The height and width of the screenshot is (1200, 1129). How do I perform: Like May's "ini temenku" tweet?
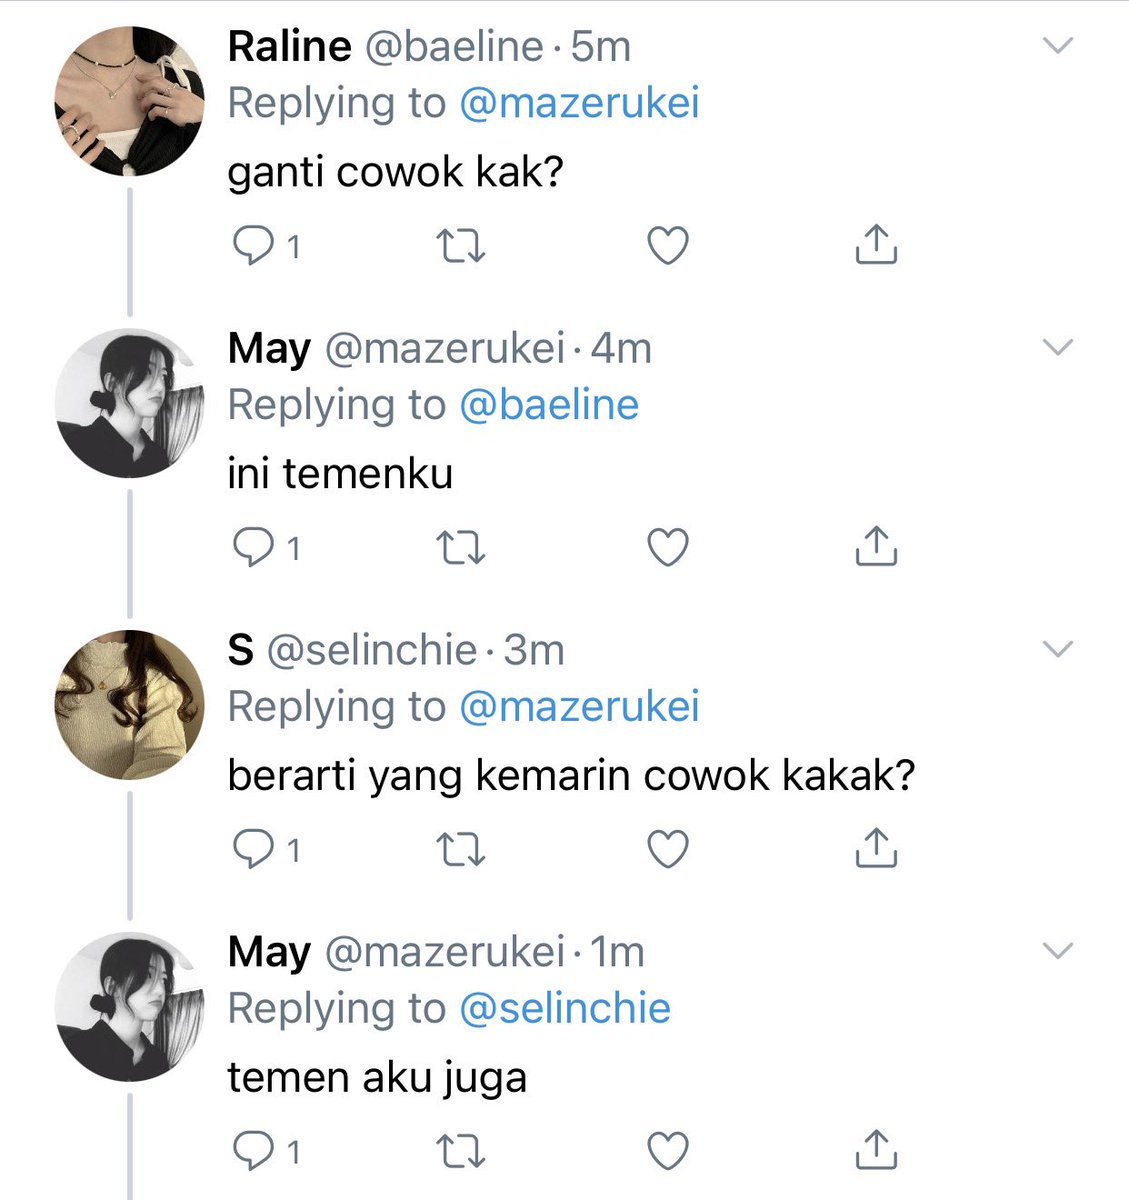point(668,548)
